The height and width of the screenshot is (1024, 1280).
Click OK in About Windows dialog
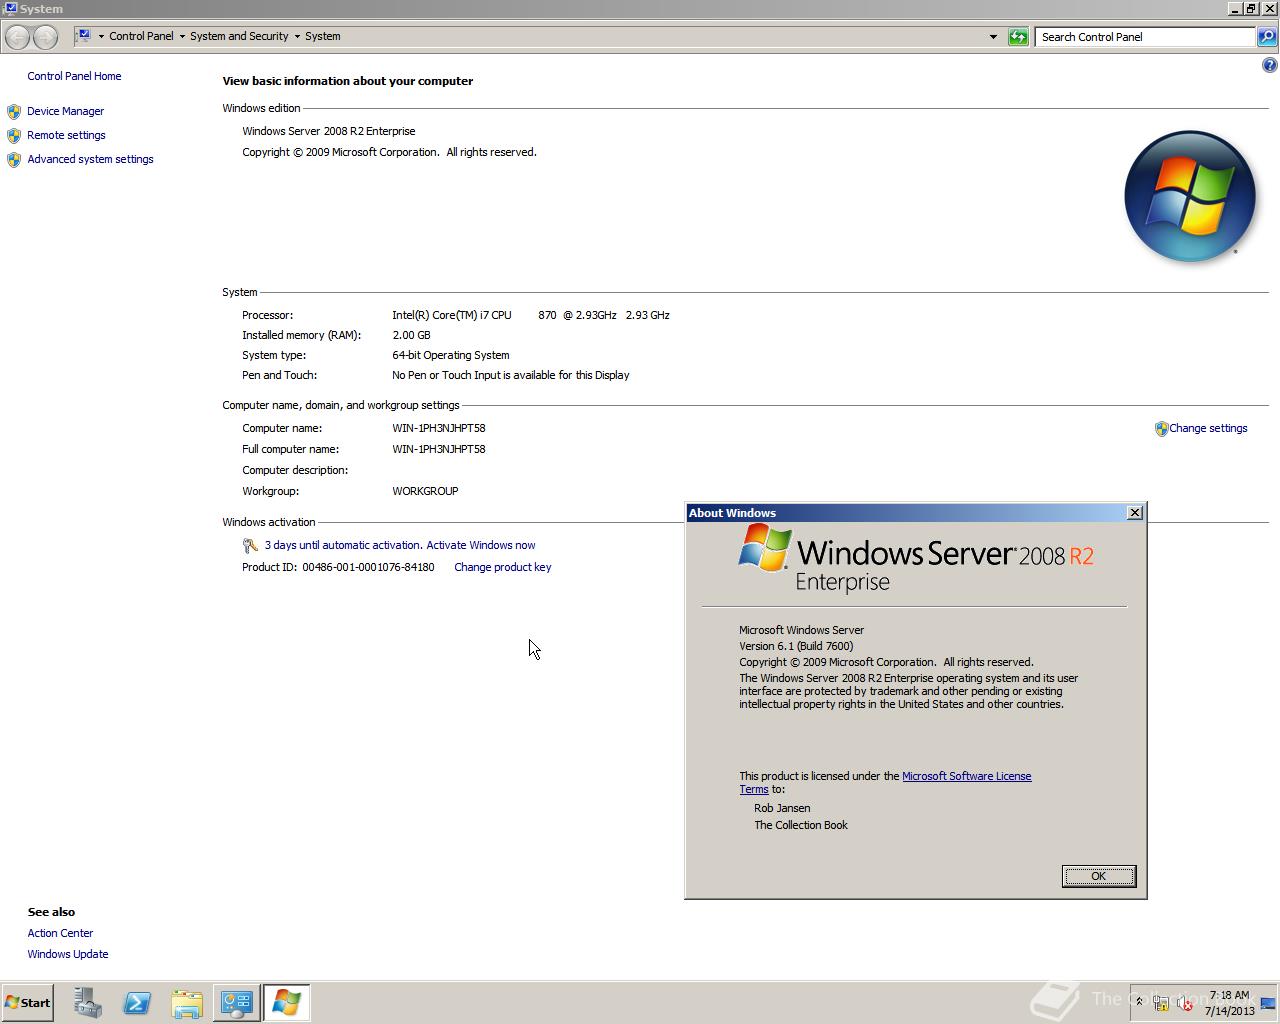pos(1098,876)
